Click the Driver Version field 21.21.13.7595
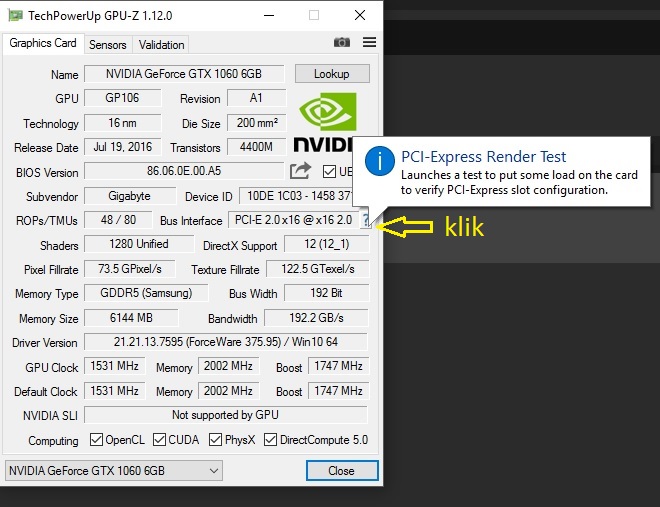660x507 pixels. click(x=226, y=342)
